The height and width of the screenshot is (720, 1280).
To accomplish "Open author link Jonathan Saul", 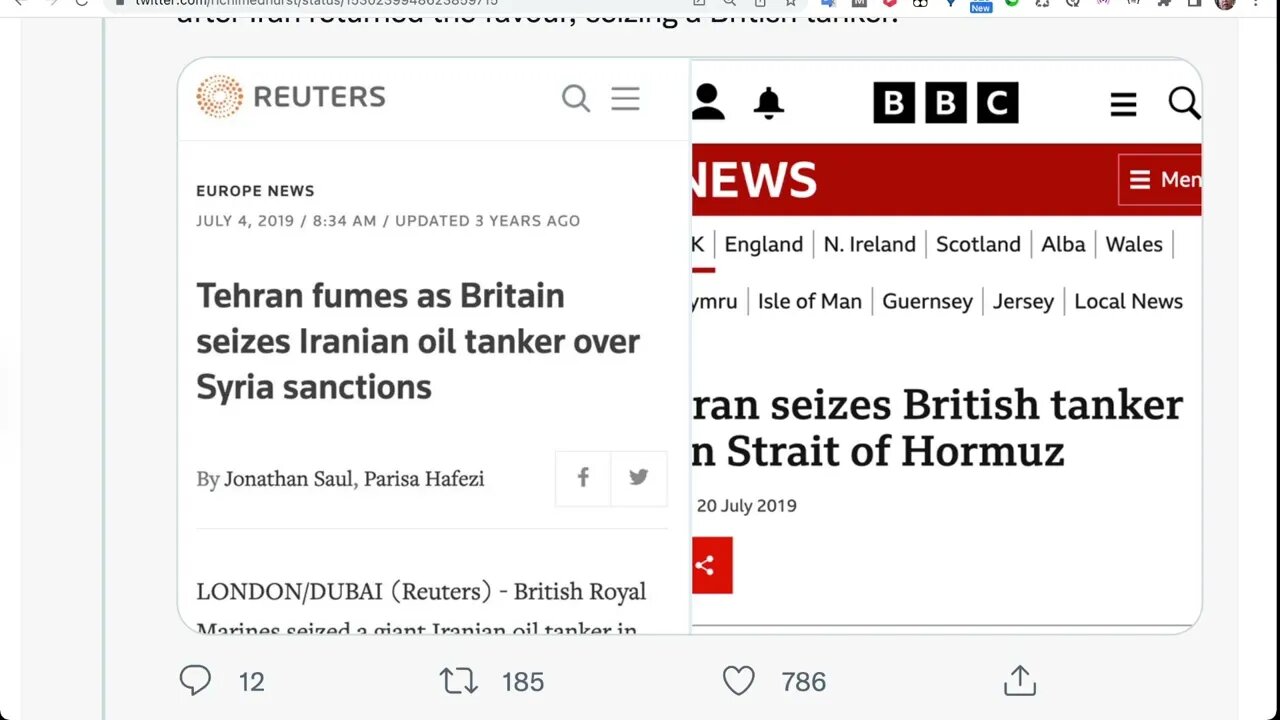I will (x=288, y=479).
